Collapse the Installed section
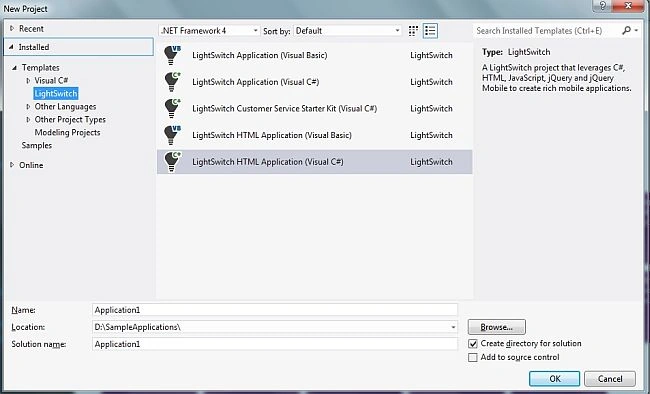This screenshot has height=394, width=650. 12,47
